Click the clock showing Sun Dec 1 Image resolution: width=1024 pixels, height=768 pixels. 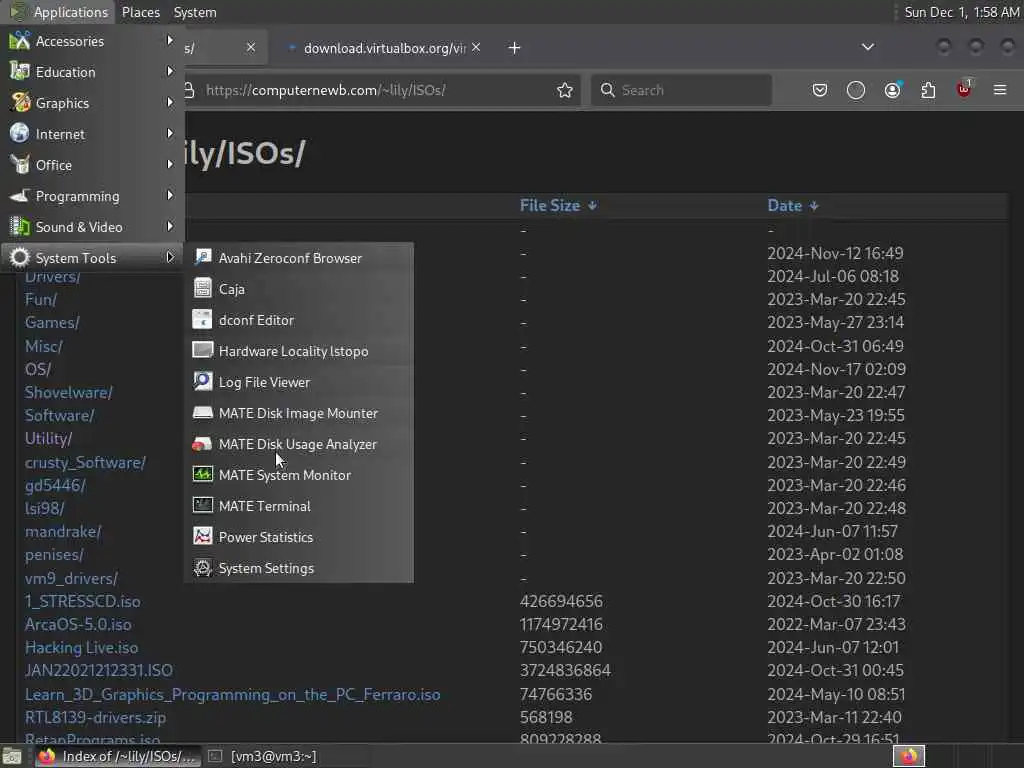[x=961, y=12]
